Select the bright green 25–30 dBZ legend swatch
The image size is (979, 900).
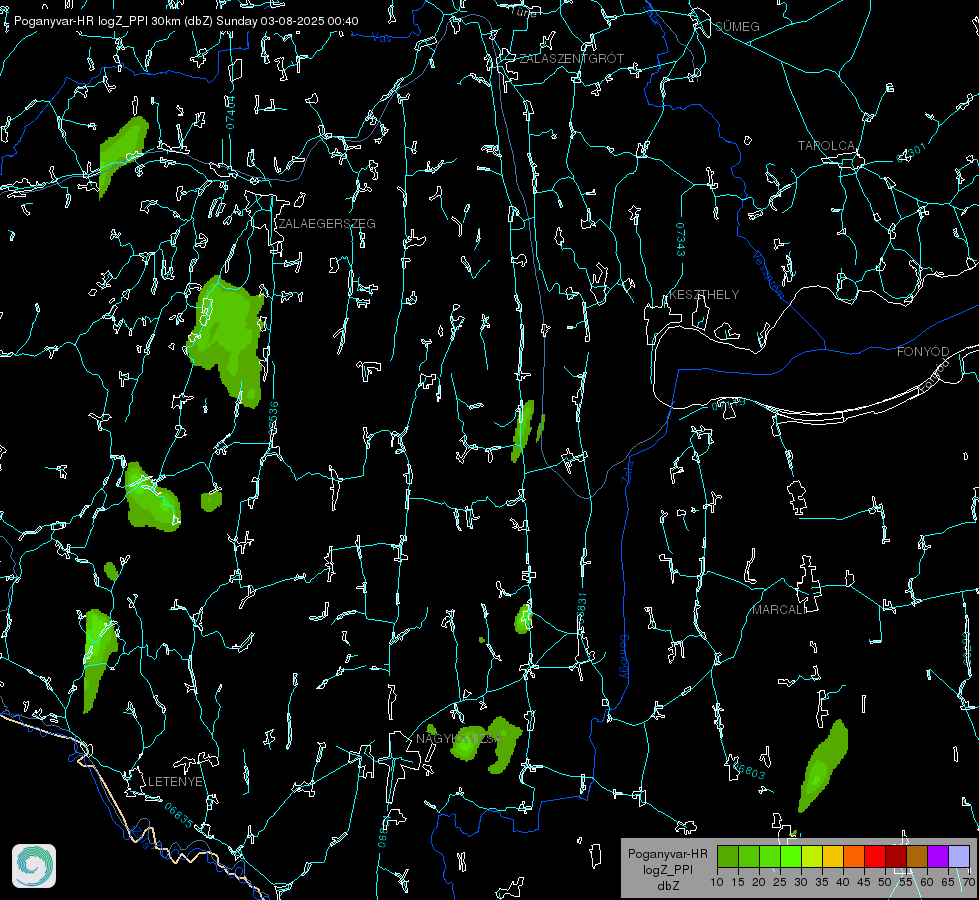pyautogui.click(x=791, y=856)
